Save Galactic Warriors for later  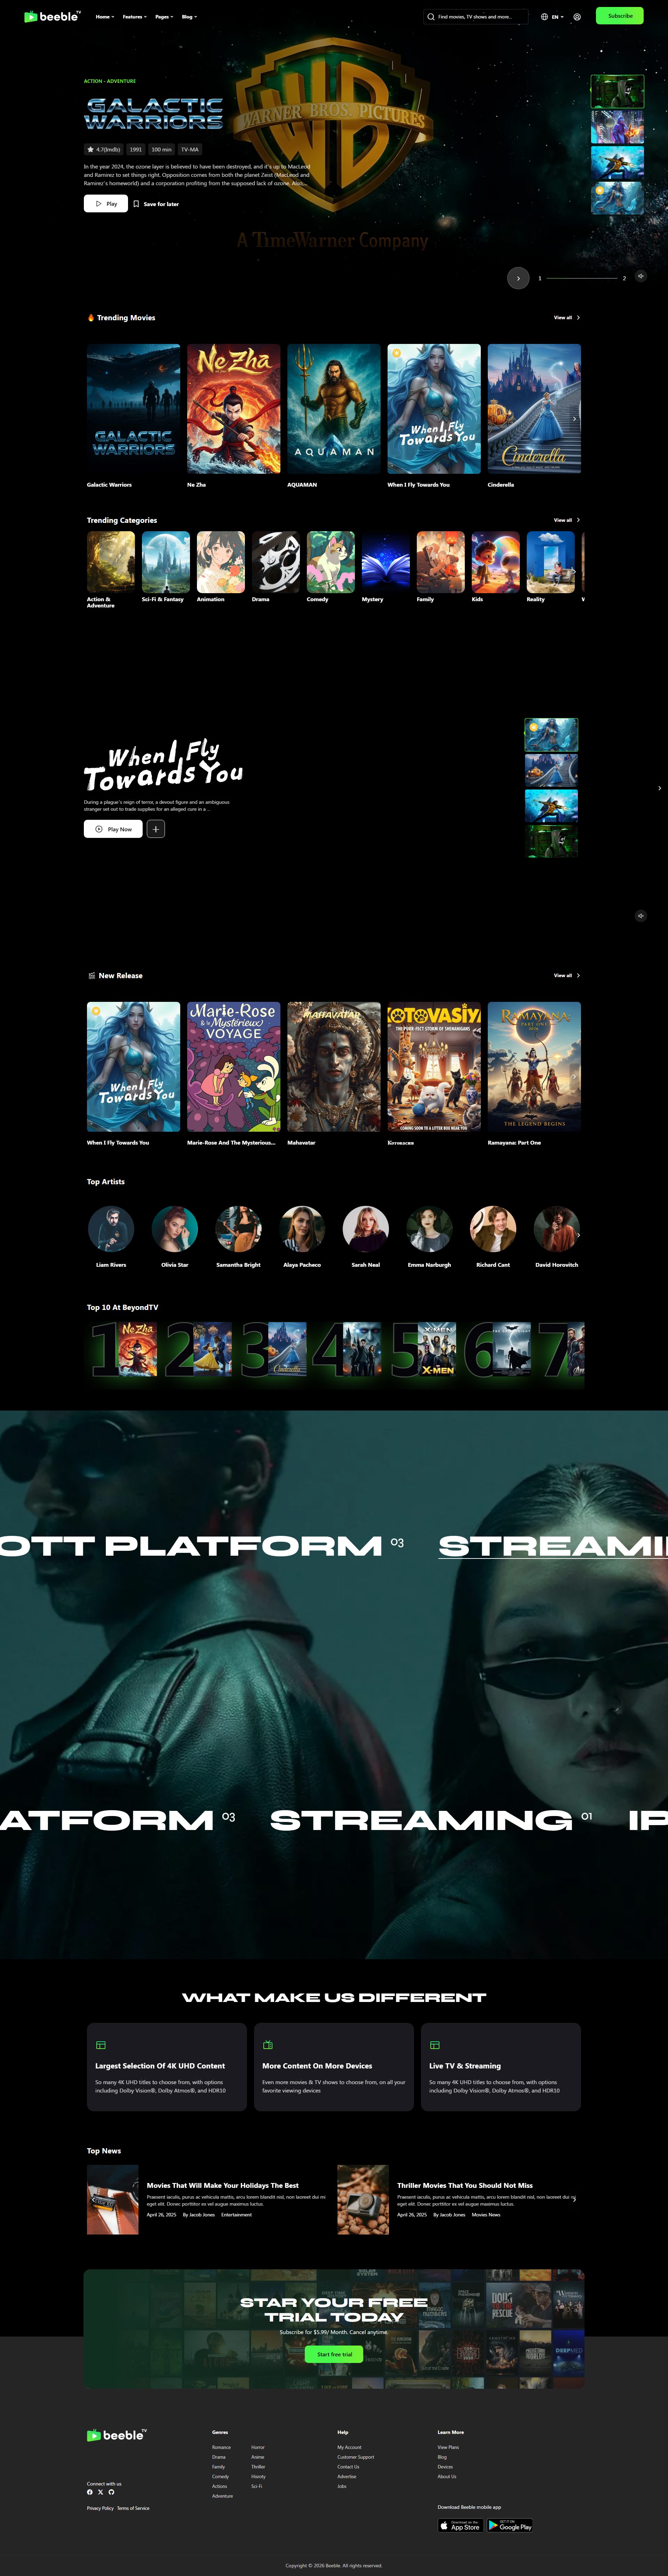coord(156,204)
